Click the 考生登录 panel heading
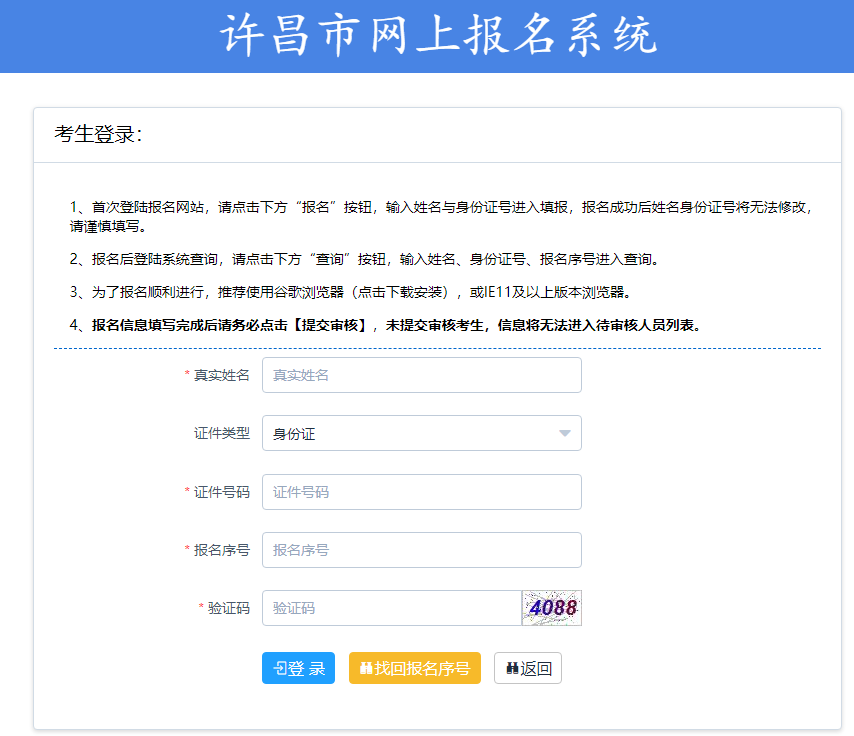Viewport: 854px width, 736px height. [x=99, y=134]
